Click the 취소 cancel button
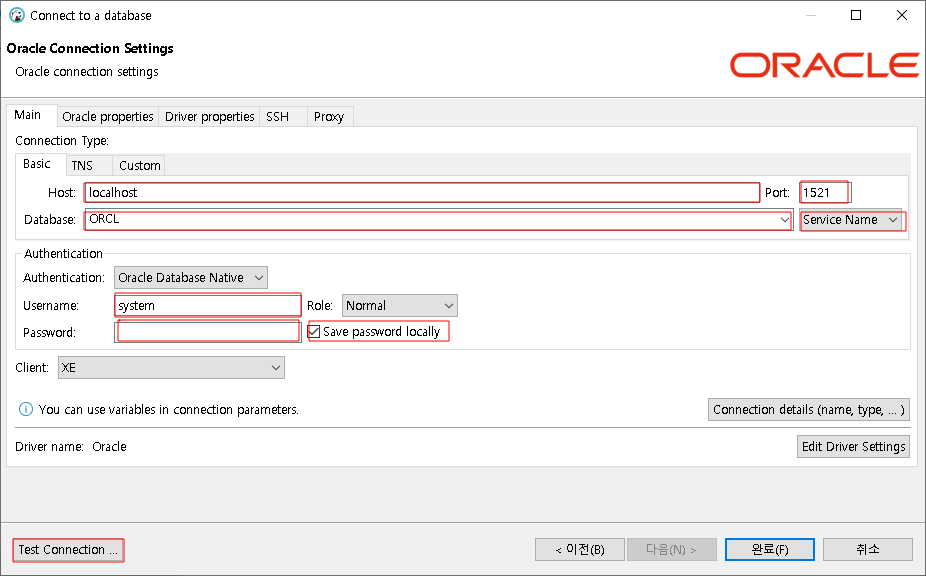926x576 pixels. [868, 549]
